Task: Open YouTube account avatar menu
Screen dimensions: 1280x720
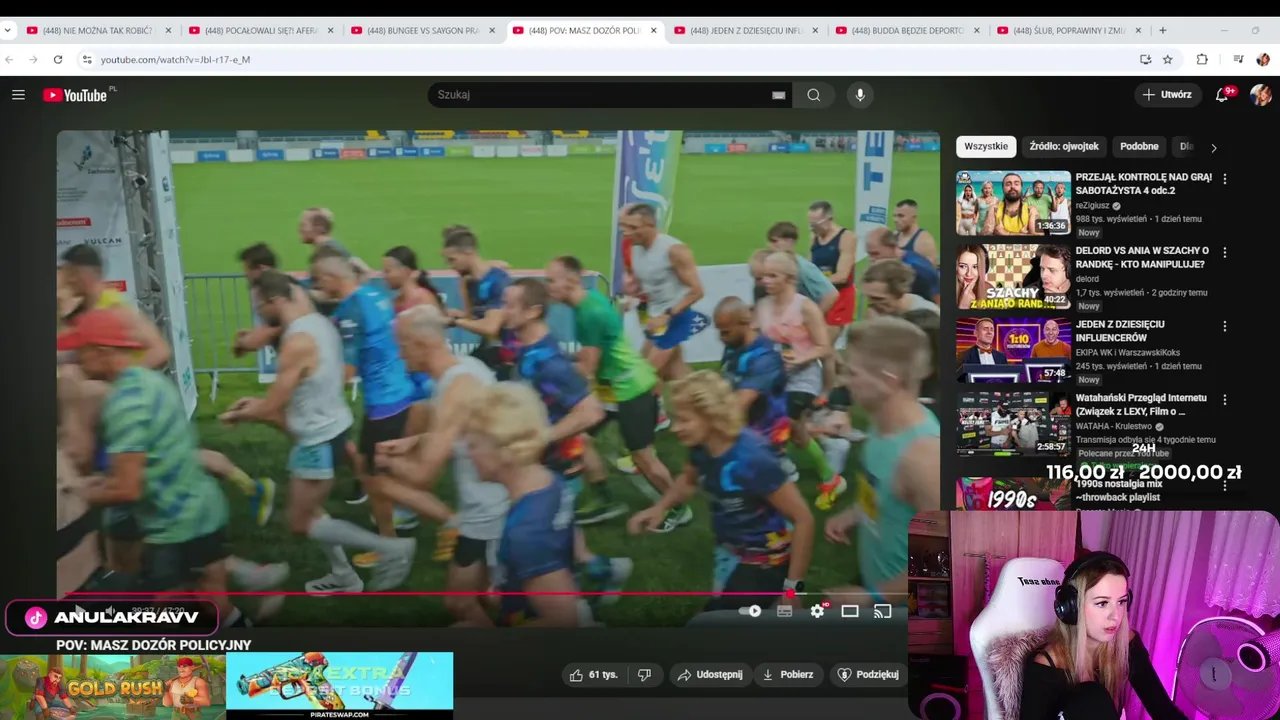Action: pyautogui.click(x=1260, y=95)
